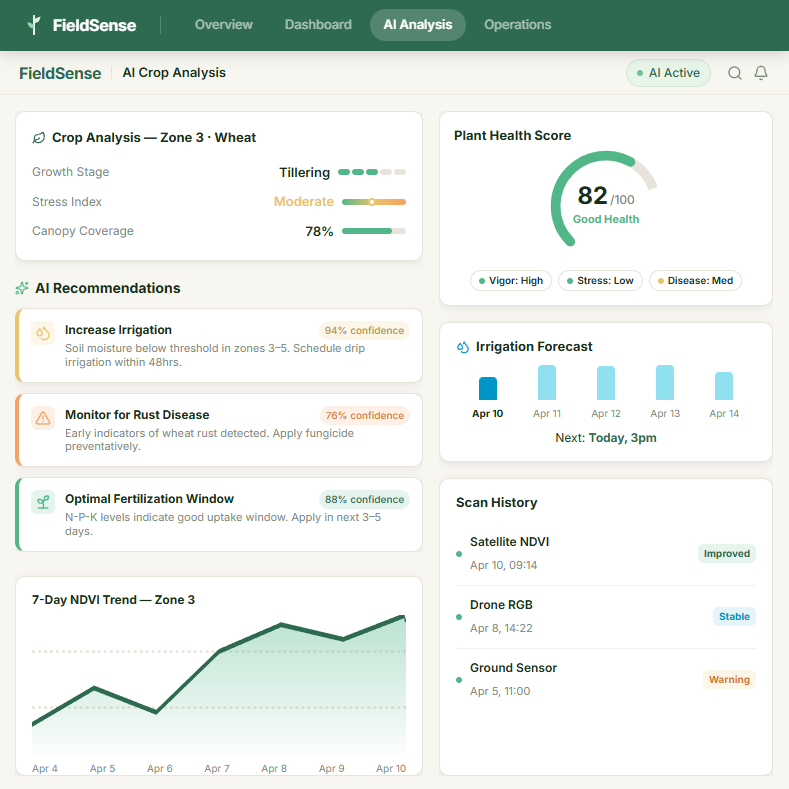The image size is (789, 789).
Task: Click the warning triangle icon on Rust Disease
Action: point(43,418)
